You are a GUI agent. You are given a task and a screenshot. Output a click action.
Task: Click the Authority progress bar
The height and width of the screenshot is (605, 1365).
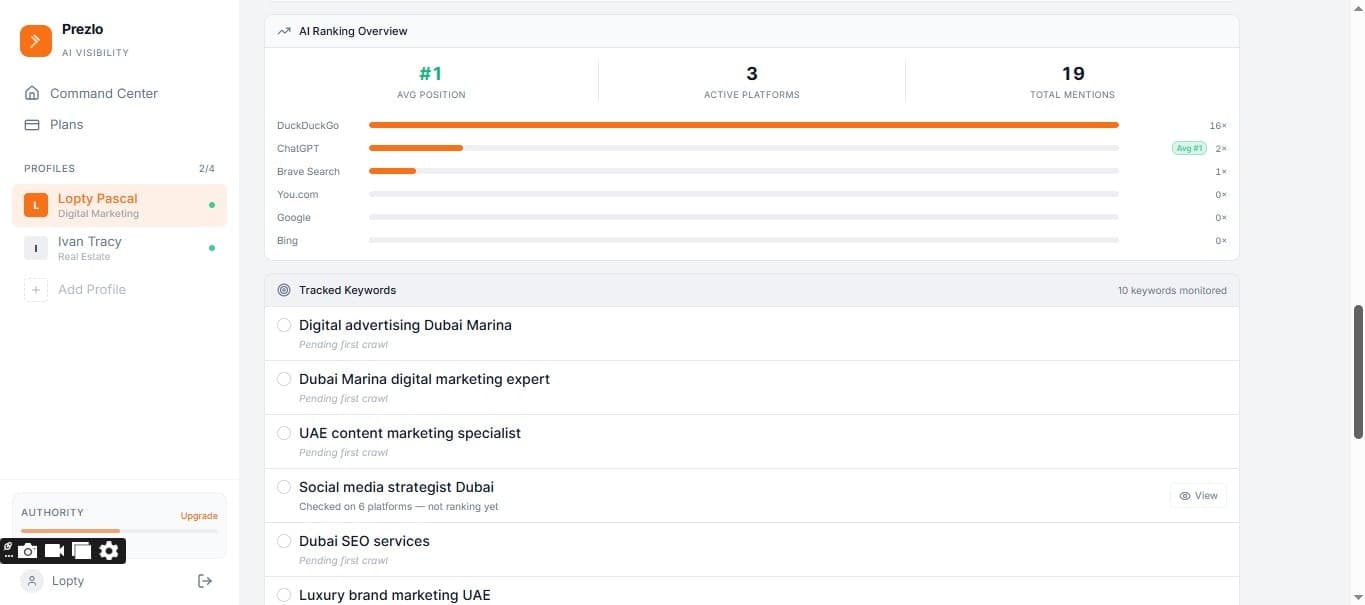tap(118, 530)
